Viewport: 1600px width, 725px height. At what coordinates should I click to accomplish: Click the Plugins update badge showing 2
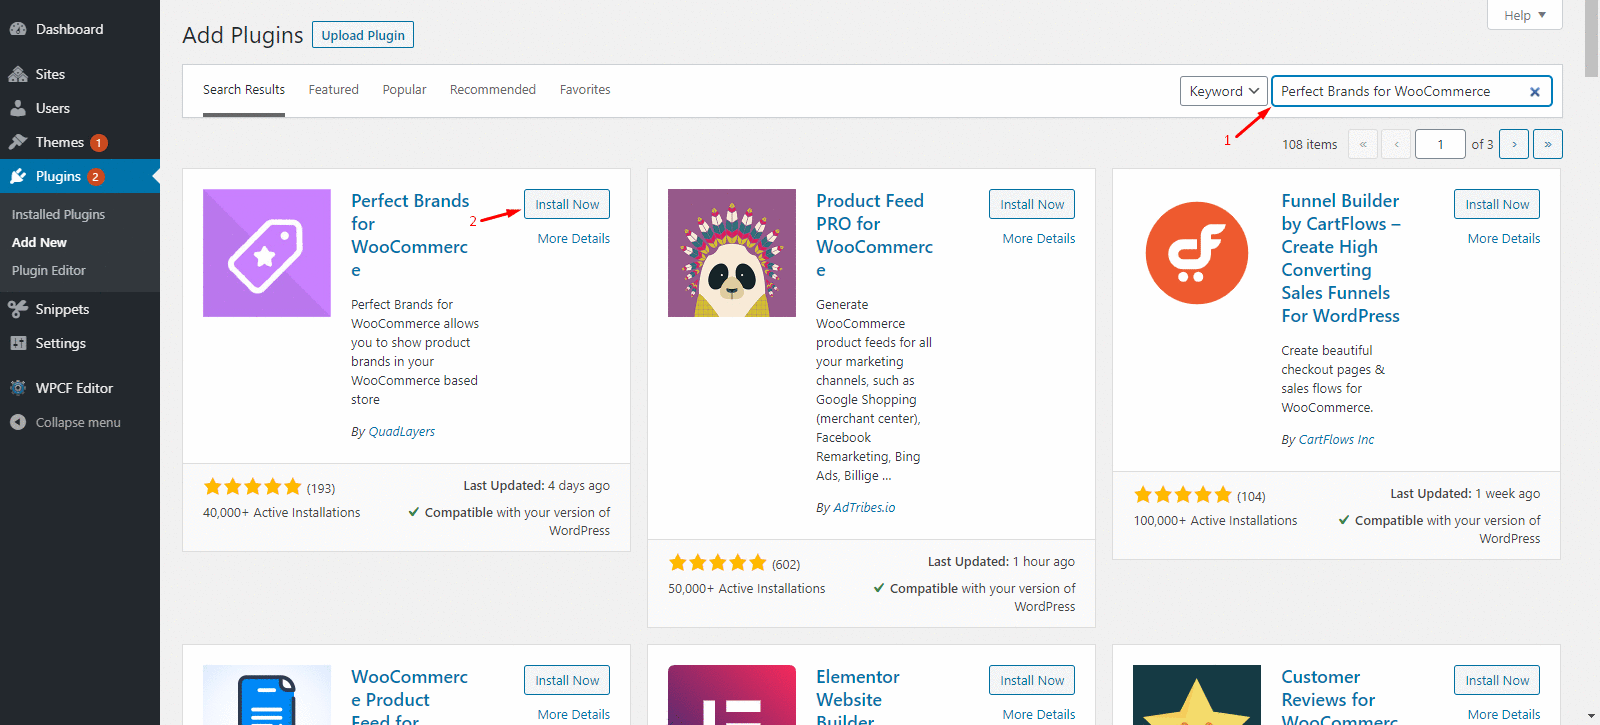coord(95,177)
